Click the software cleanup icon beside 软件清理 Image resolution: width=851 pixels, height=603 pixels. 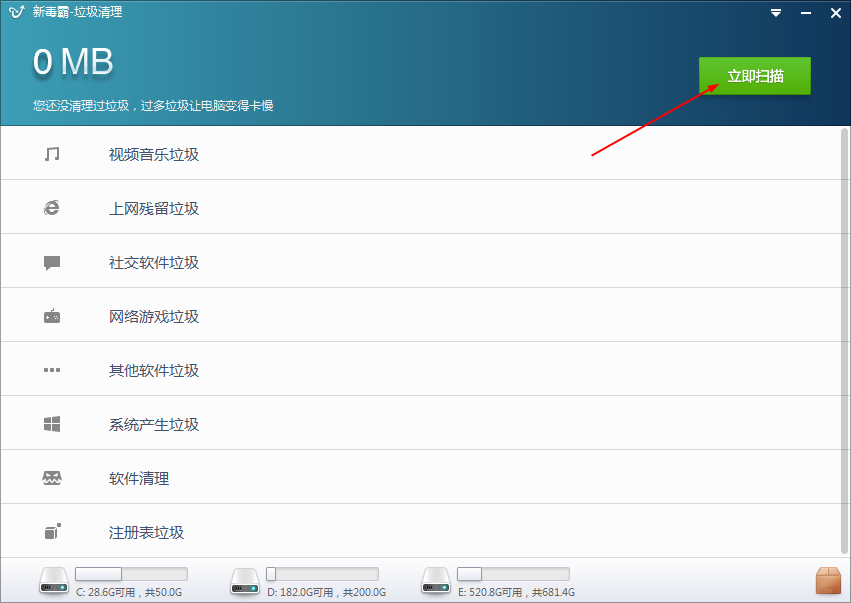[52, 478]
